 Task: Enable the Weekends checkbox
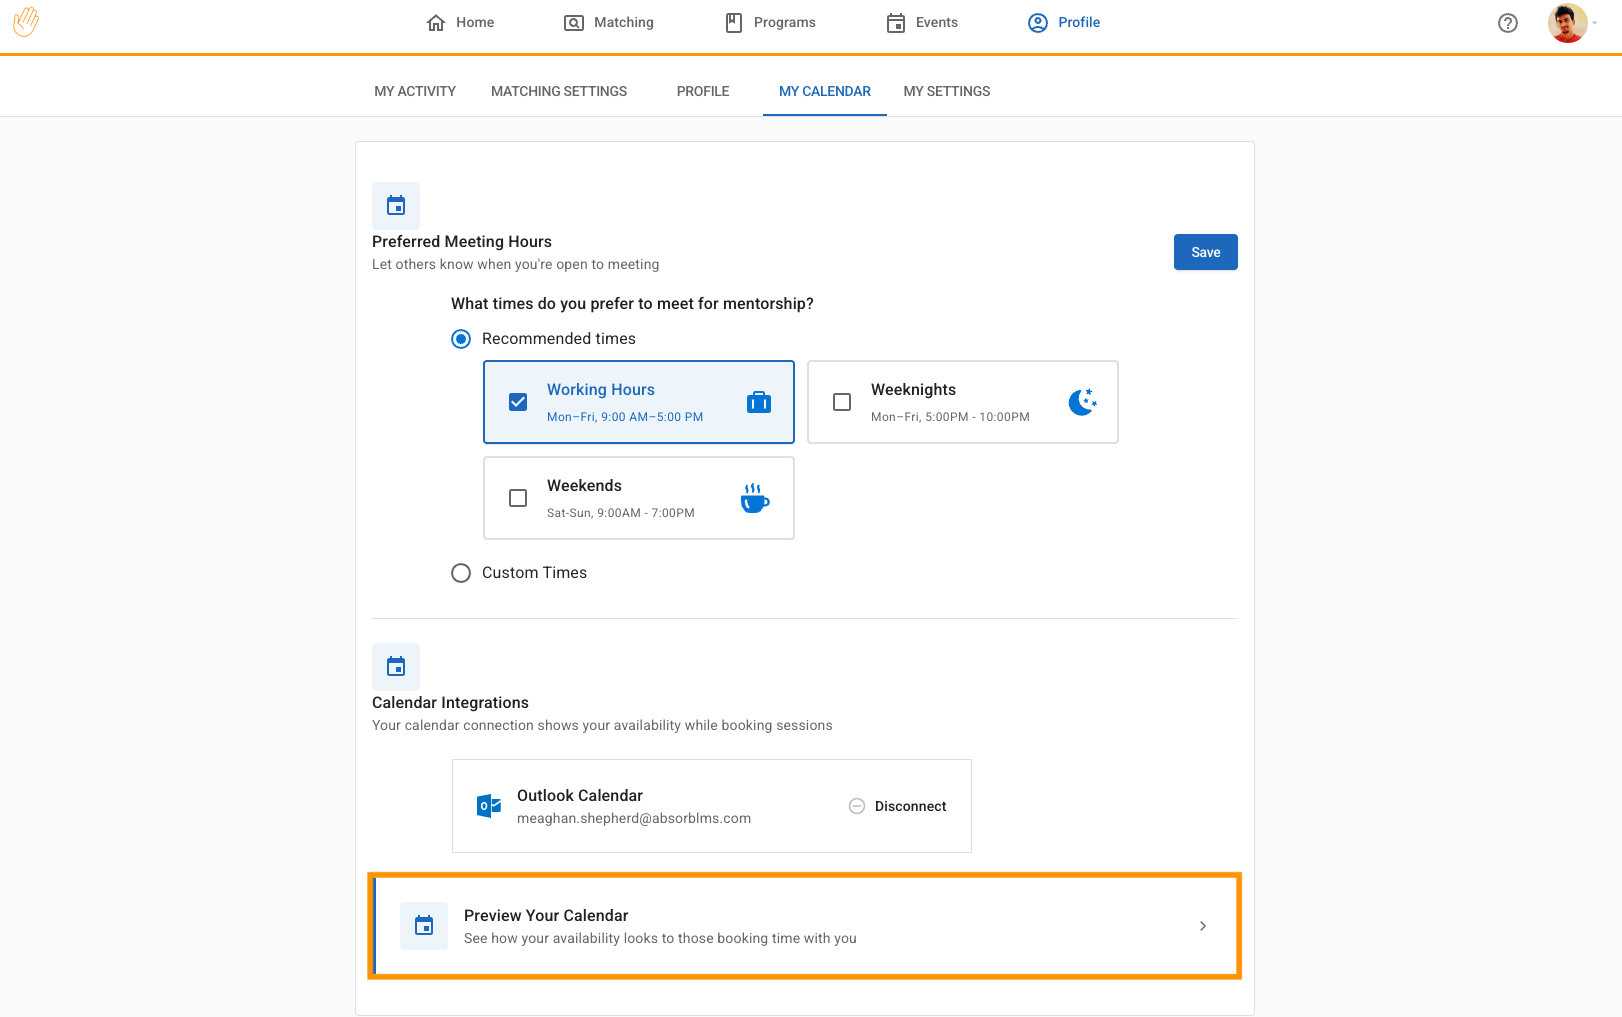pos(518,498)
